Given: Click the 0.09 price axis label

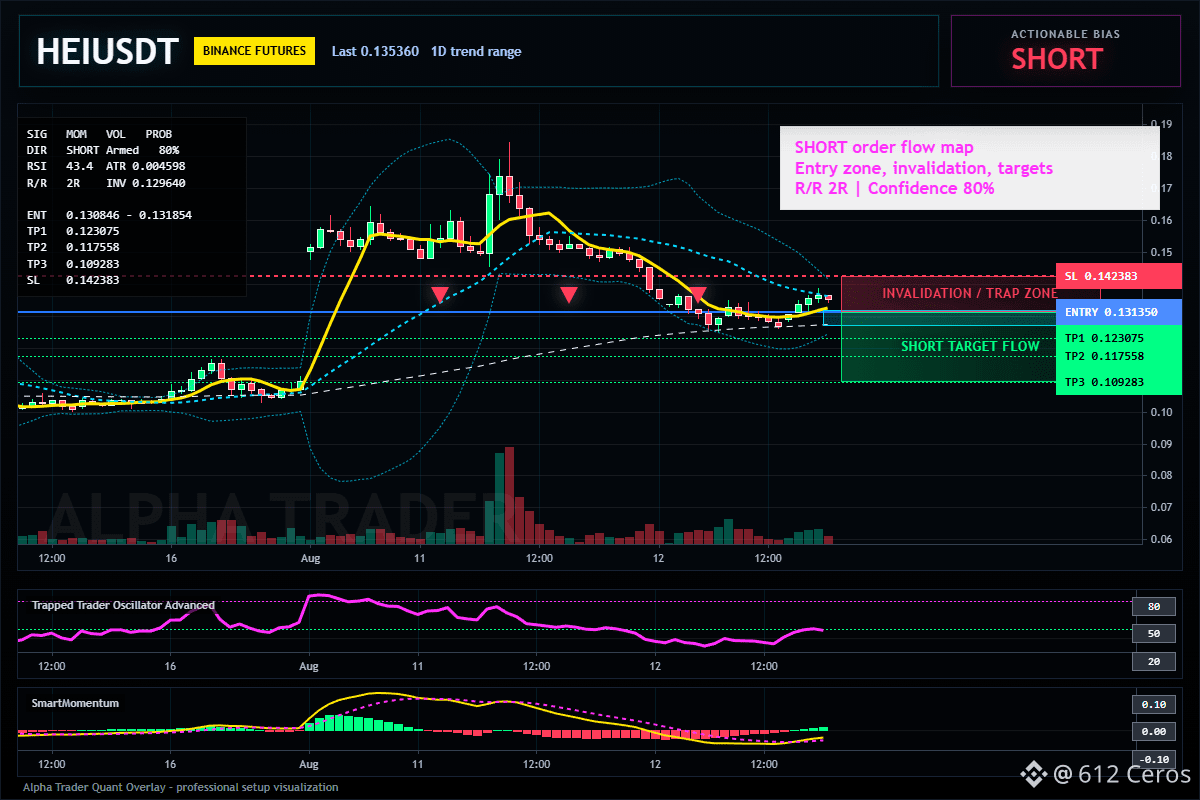Looking at the screenshot, I should point(1161,444).
